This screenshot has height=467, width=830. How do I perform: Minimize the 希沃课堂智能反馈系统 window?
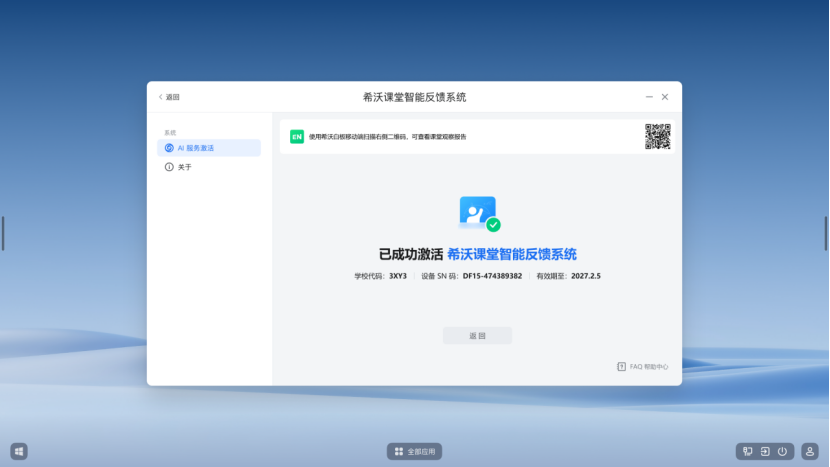(649, 97)
